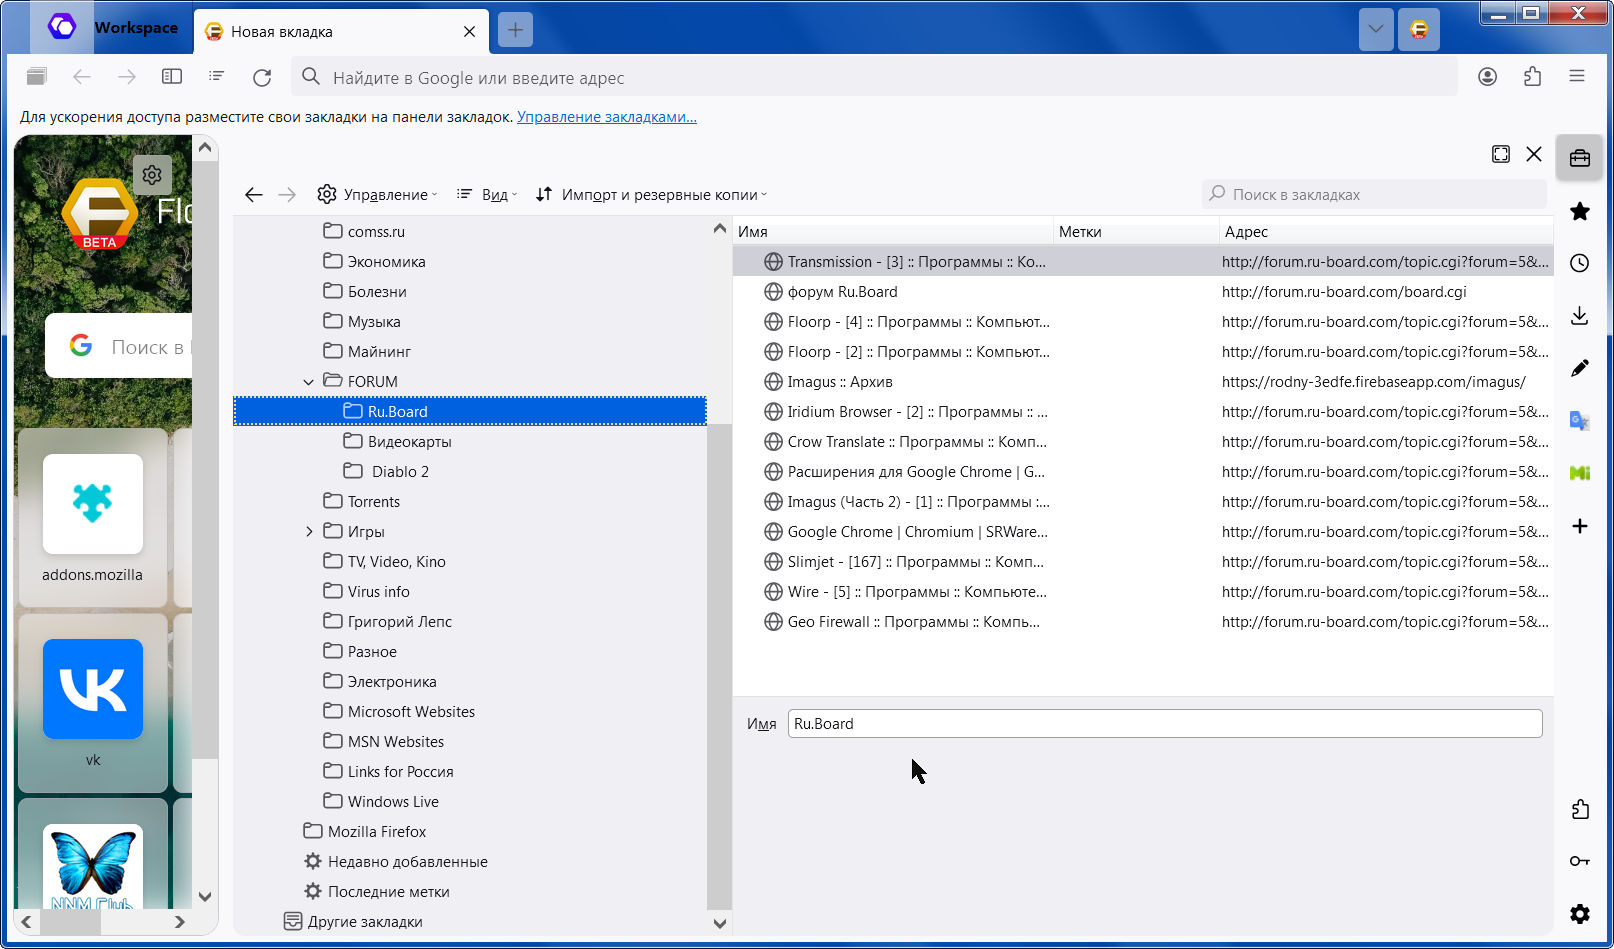Screen dimensions: 1614x949
Task: Select the Экономика folder
Action: (375, 262)
